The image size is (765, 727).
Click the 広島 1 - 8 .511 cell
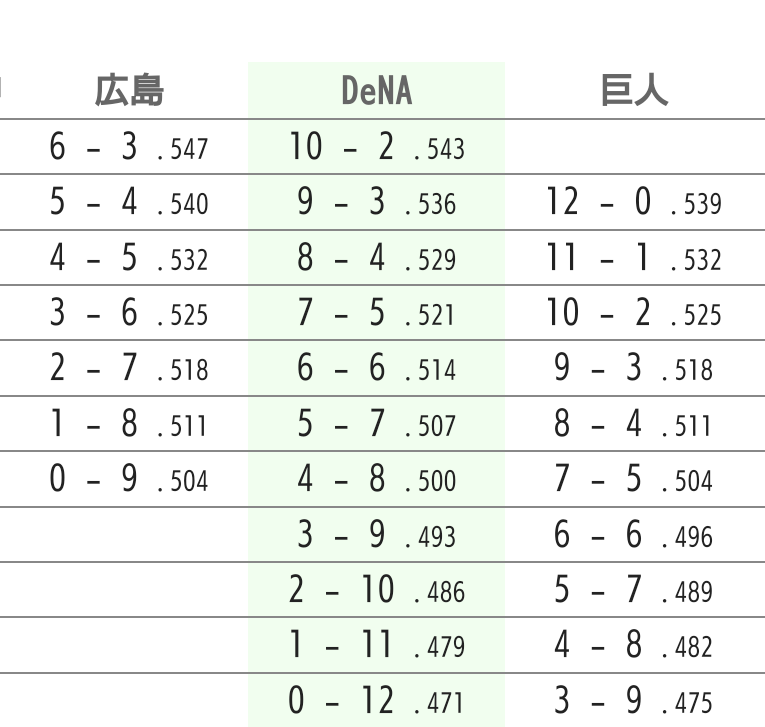tap(129, 424)
